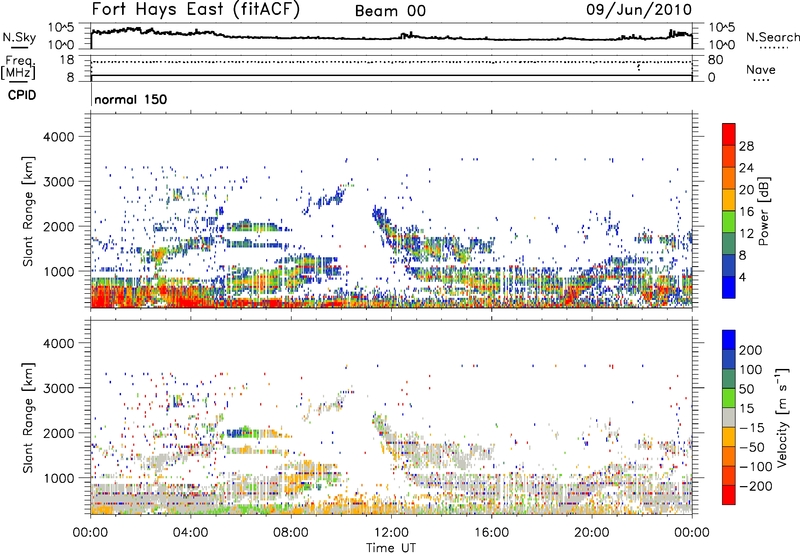Click the '04:00' time axis label

click(190, 533)
